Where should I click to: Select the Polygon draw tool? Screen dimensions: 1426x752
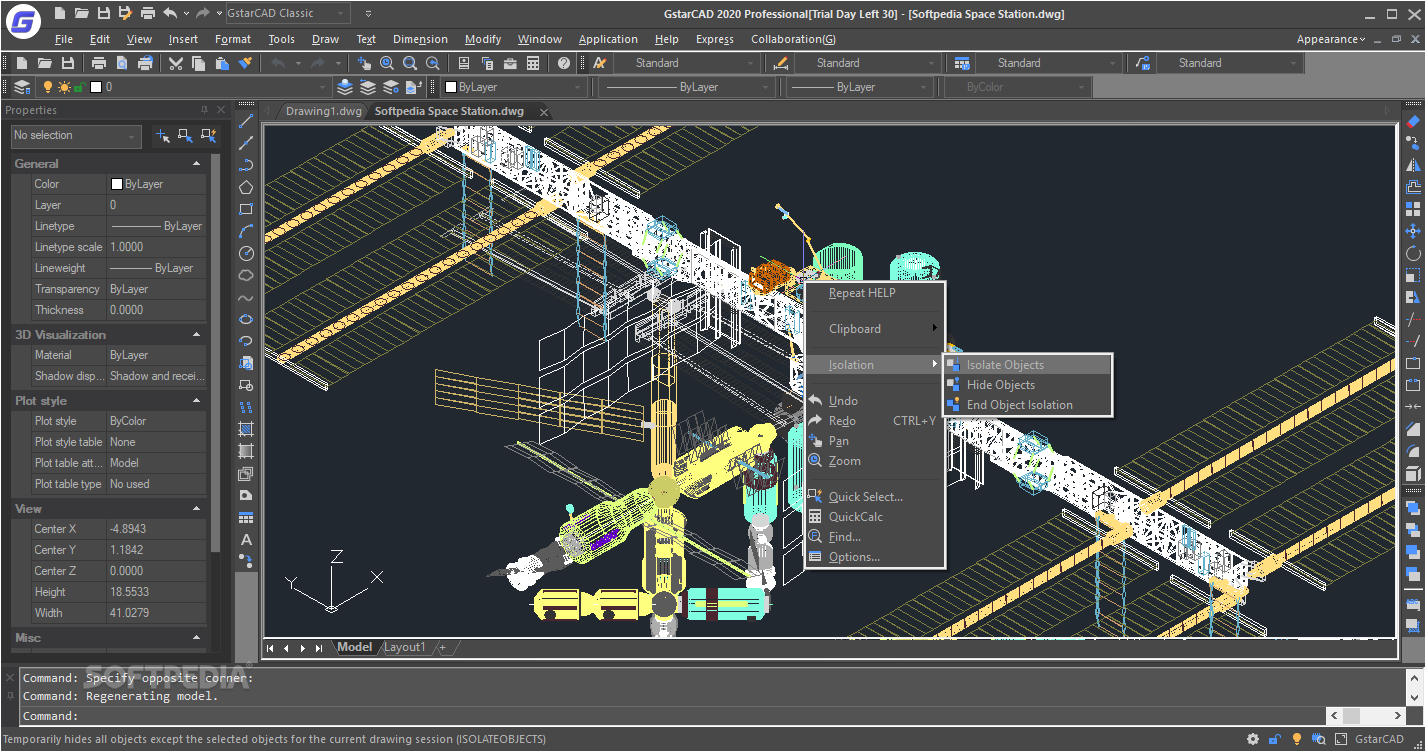point(246,187)
